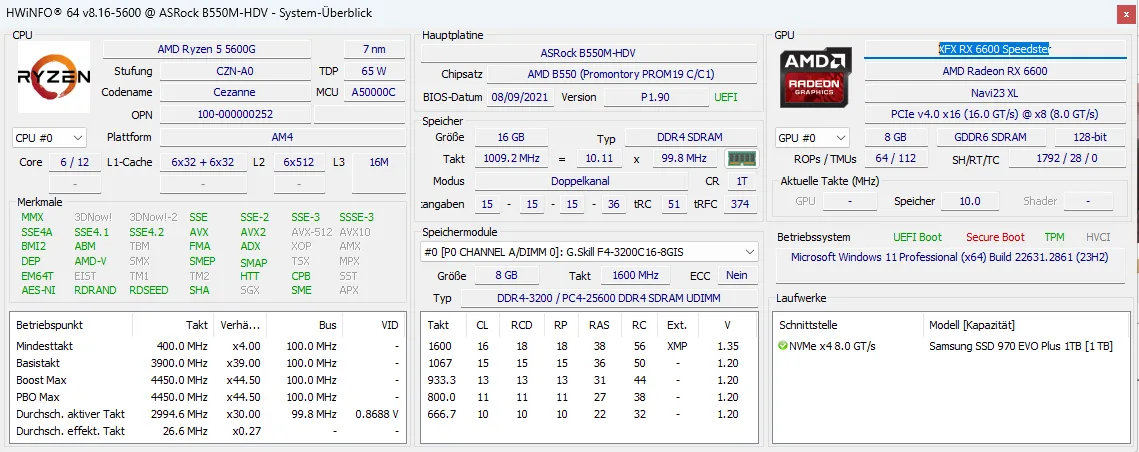This screenshot has width=1139, height=452.
Task: Click the AMD Ryzen 5 5600G name field
Action: pyautogui.click(x=206, y=49)
